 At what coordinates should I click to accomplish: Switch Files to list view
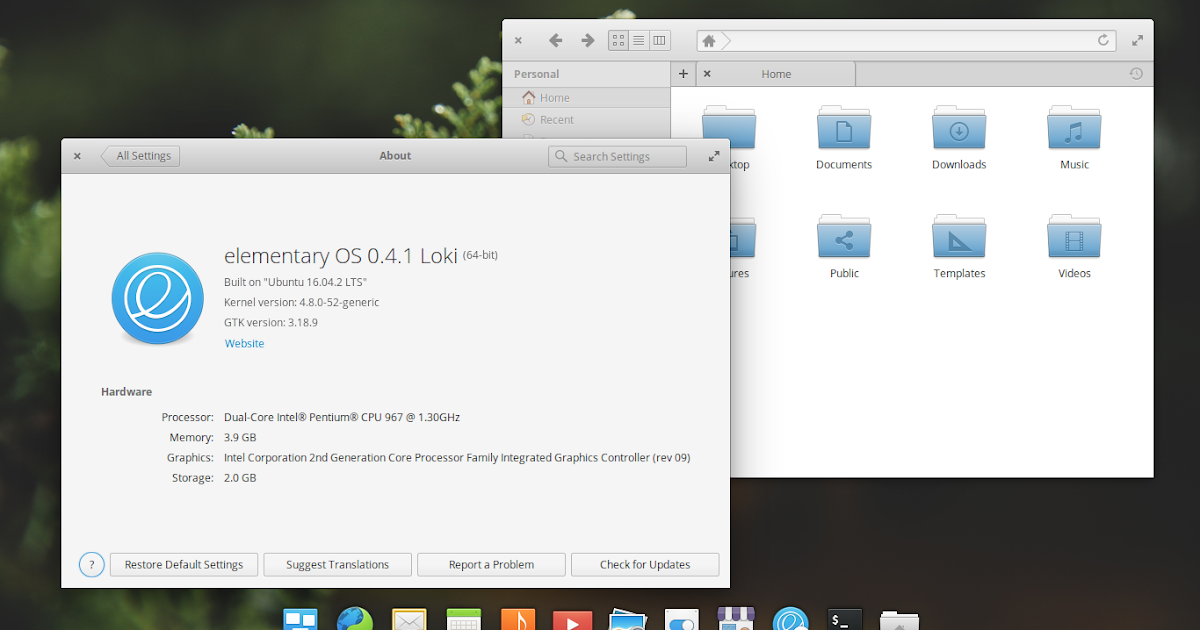(638, 41)
